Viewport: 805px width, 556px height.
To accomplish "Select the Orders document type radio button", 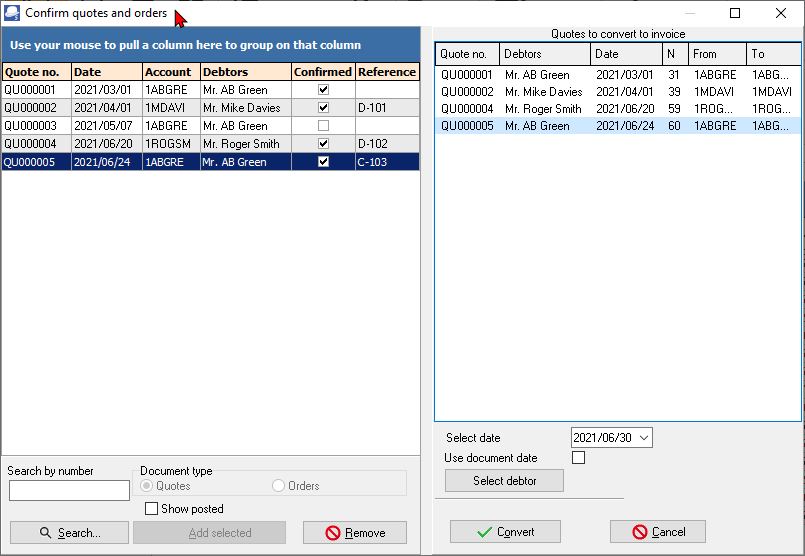I will (279, 486).
